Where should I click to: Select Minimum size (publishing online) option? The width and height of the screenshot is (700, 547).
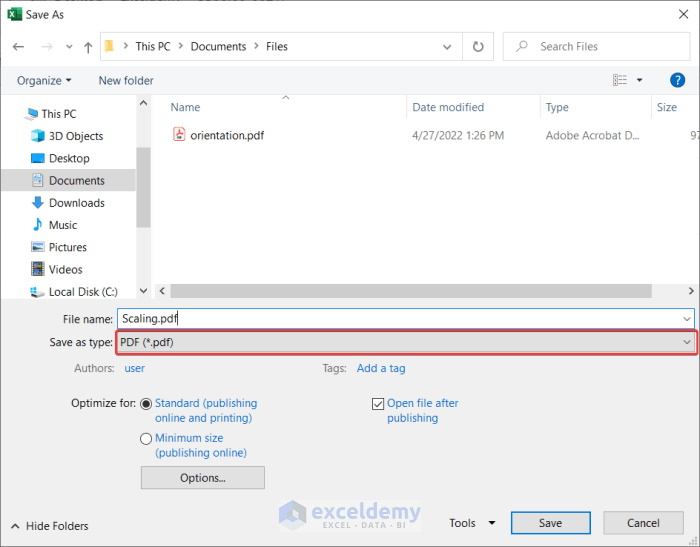click(146, 439)
